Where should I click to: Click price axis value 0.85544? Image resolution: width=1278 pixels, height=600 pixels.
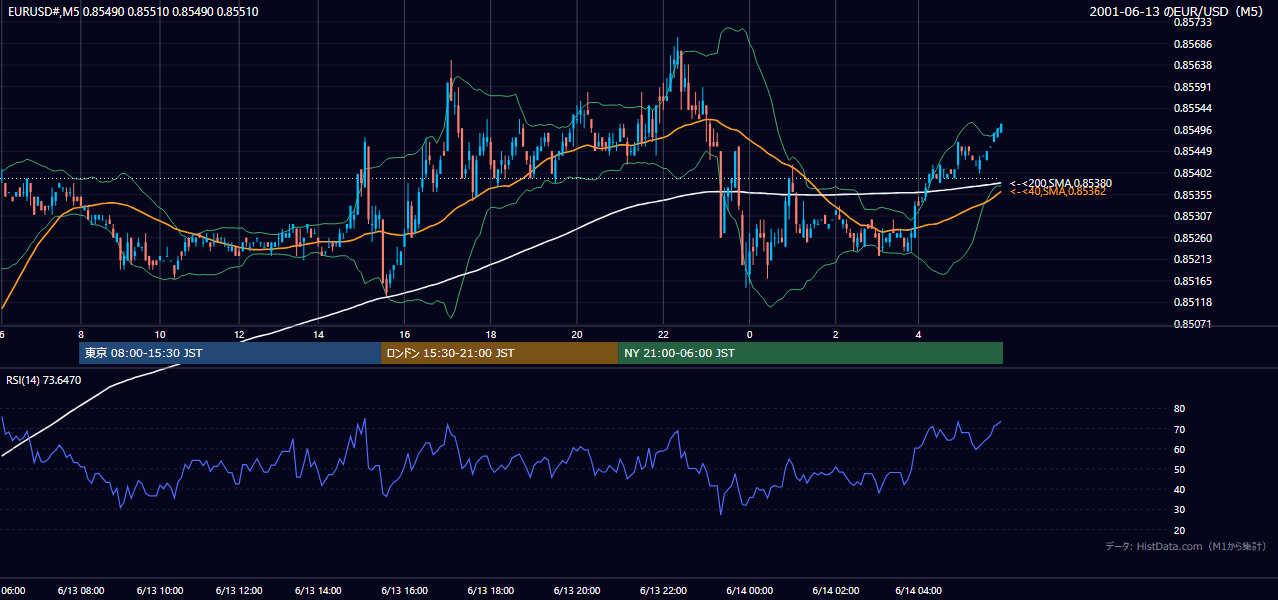[x=1192, y=108]
